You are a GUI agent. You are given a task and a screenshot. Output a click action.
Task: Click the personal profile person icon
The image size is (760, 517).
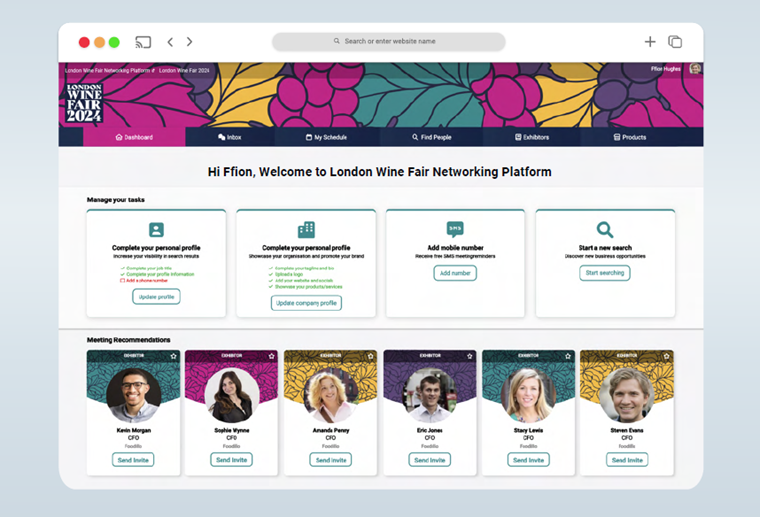point(156,229)
